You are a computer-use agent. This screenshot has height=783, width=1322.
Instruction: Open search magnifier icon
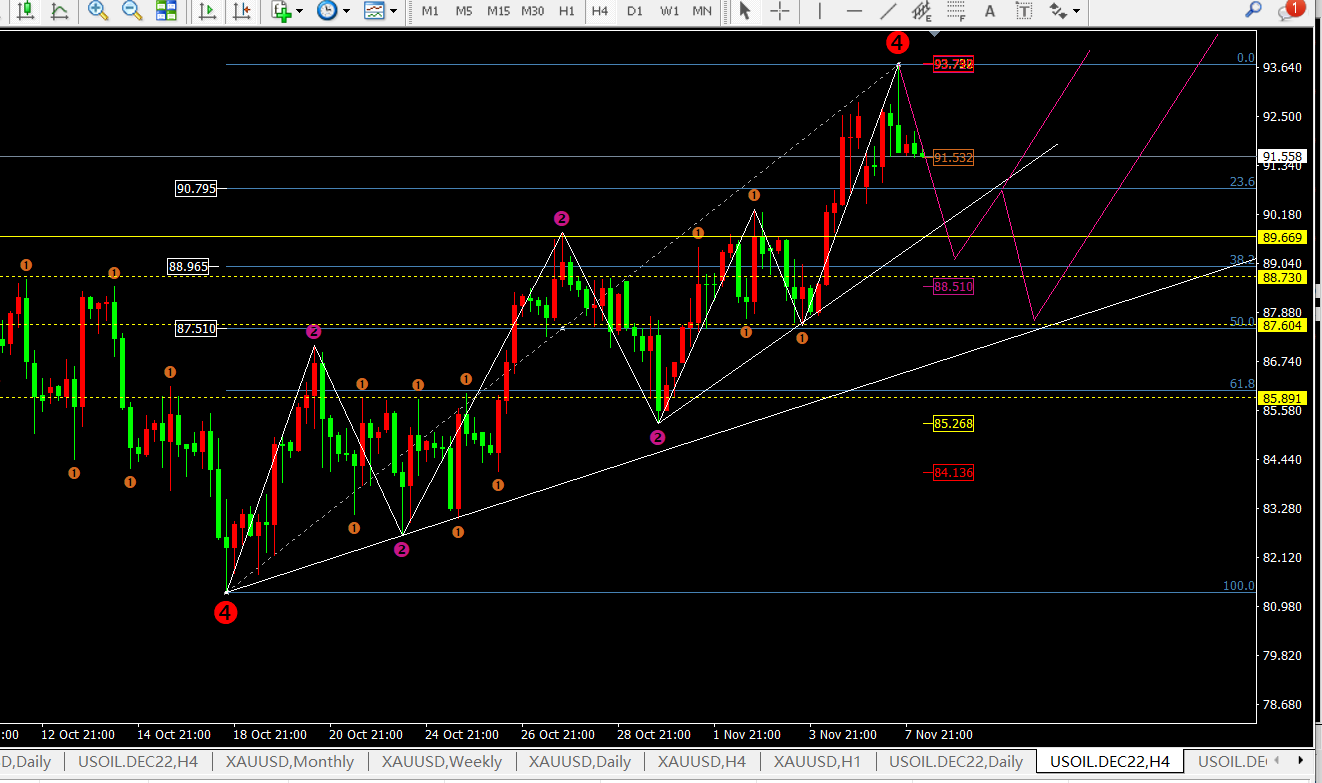click(1253, 10)
